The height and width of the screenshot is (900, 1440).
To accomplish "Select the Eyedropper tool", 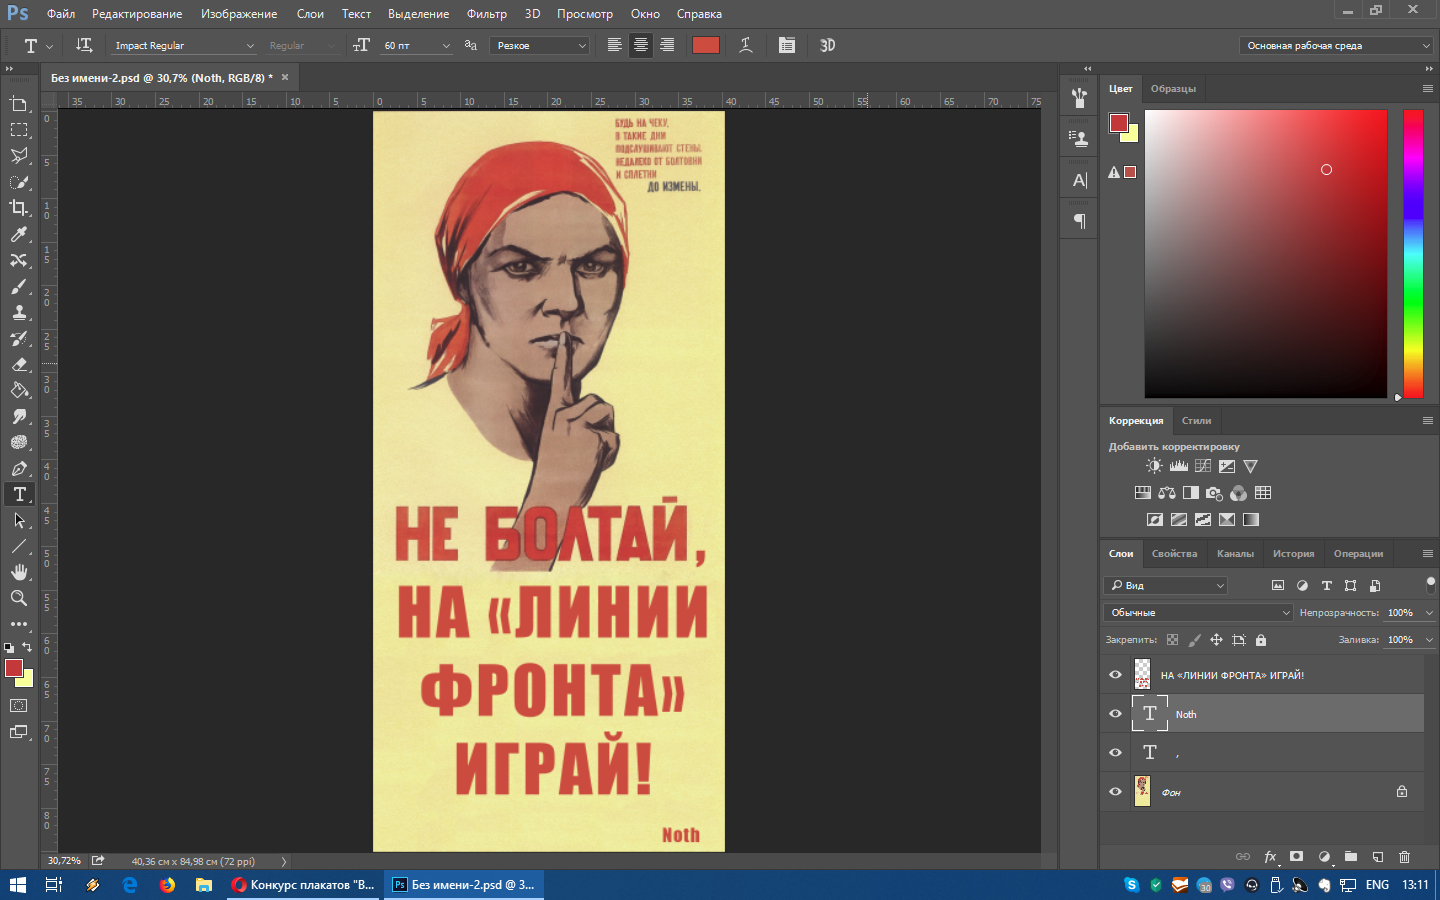I will coord(19,234).
